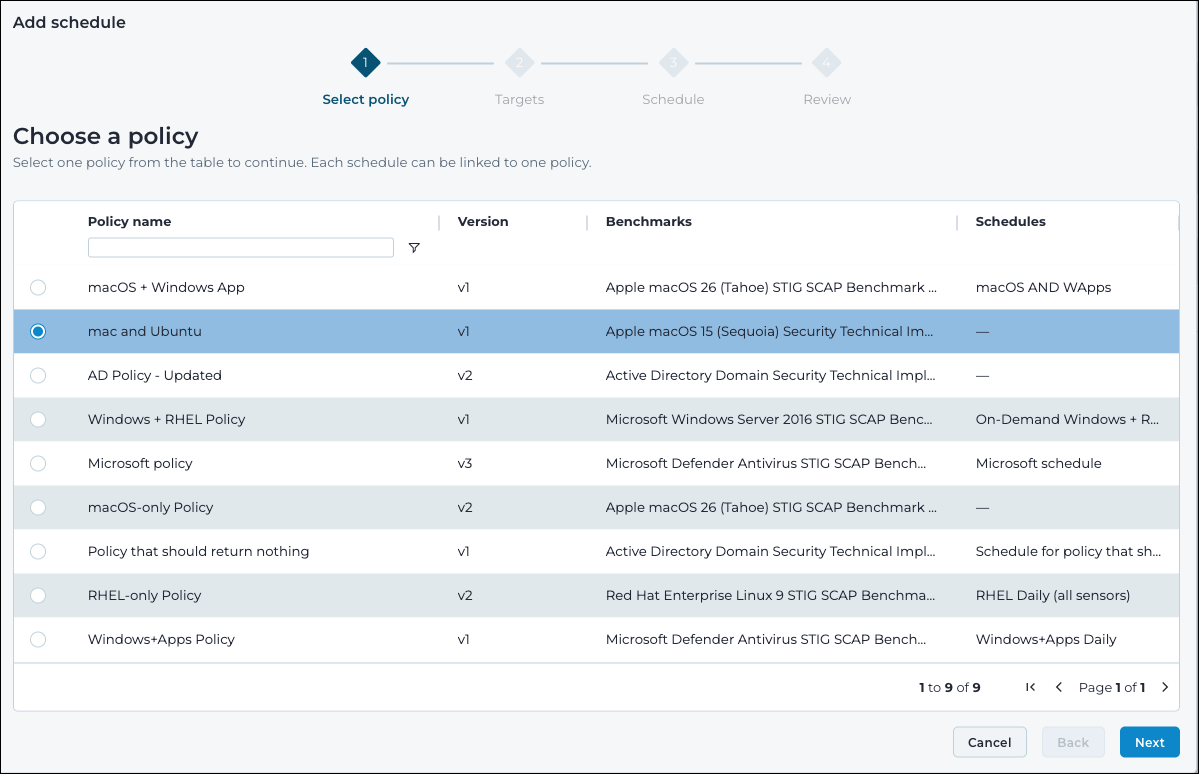Click step 3 diamond icon

[x=673, y=63]
